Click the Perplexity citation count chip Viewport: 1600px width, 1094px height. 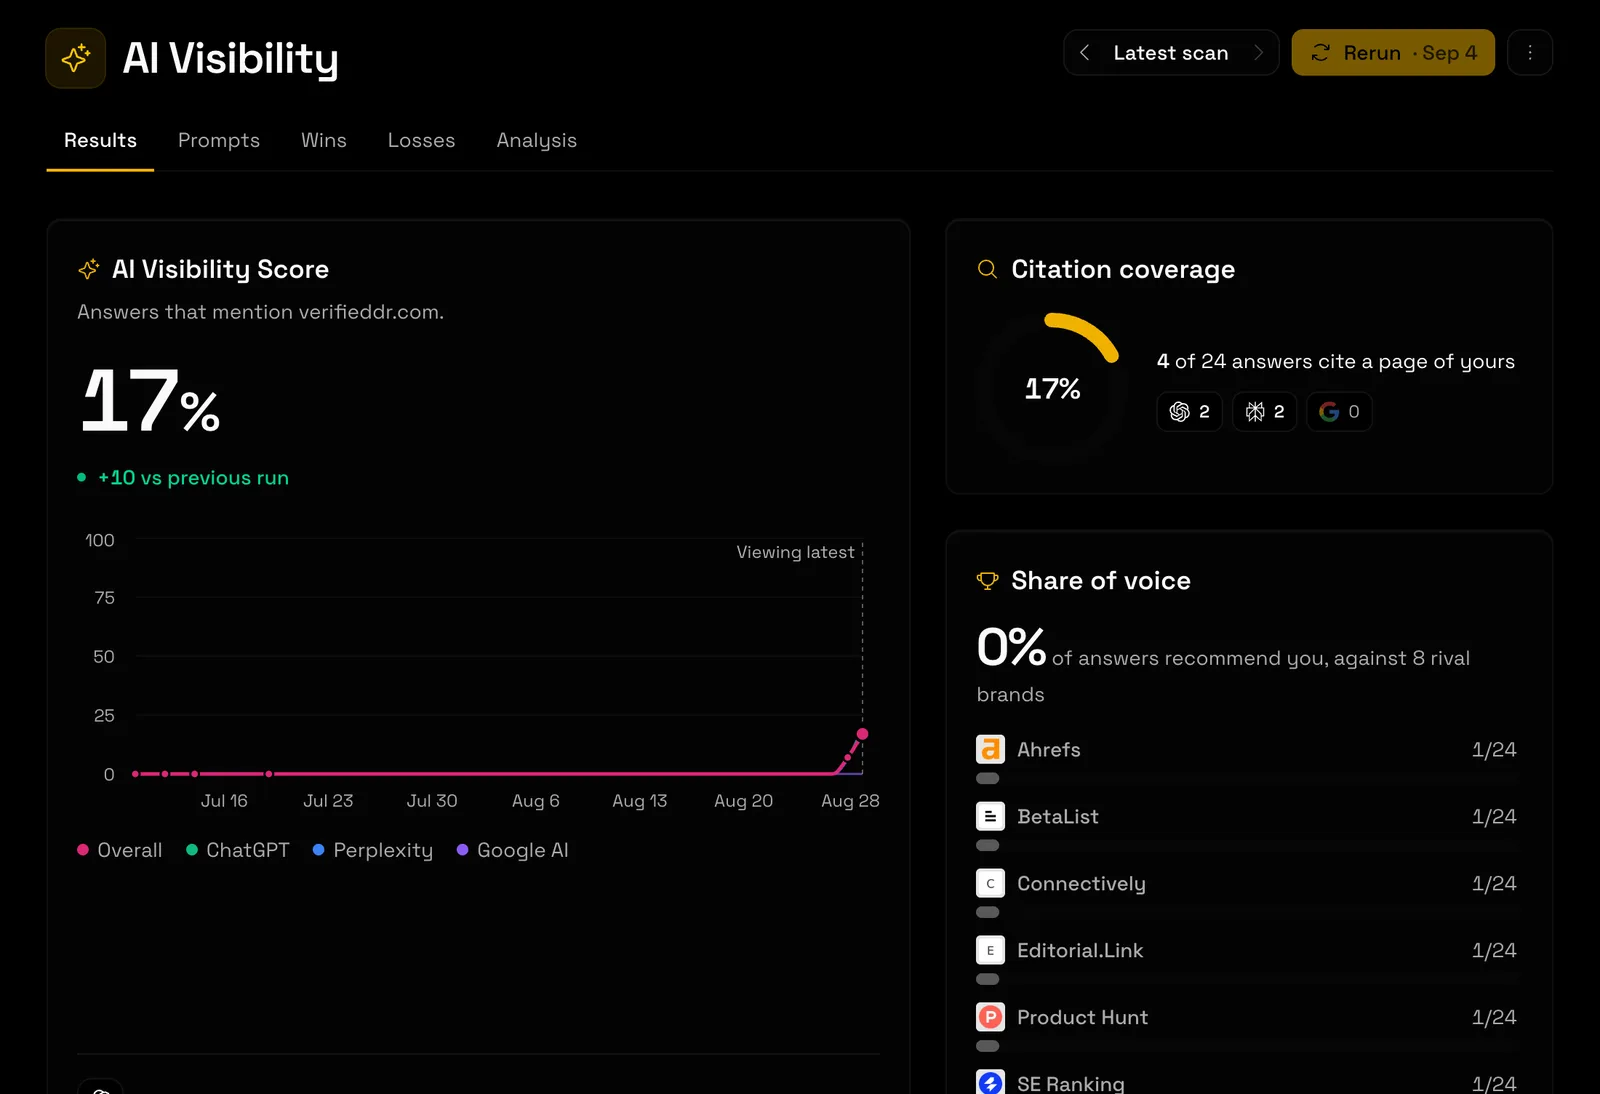(1265, 411)
